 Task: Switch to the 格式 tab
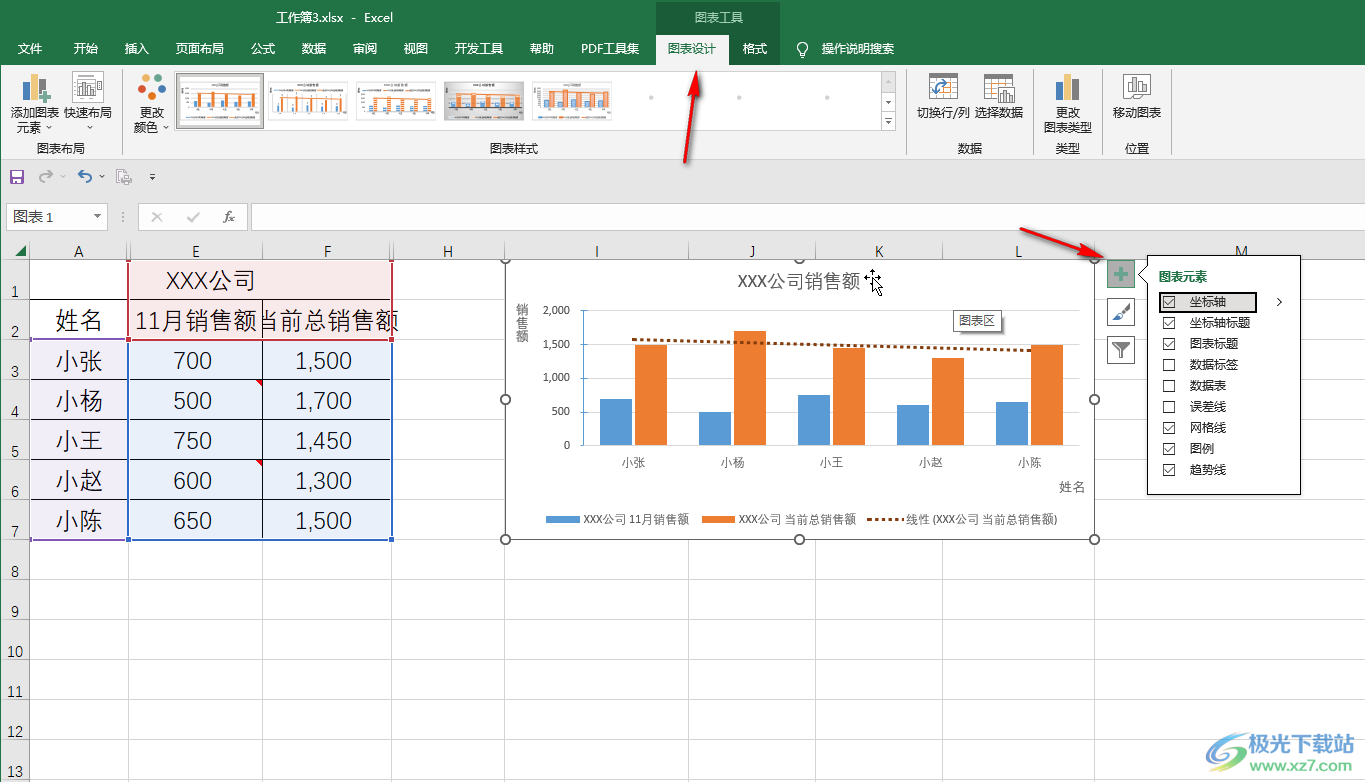755,48
